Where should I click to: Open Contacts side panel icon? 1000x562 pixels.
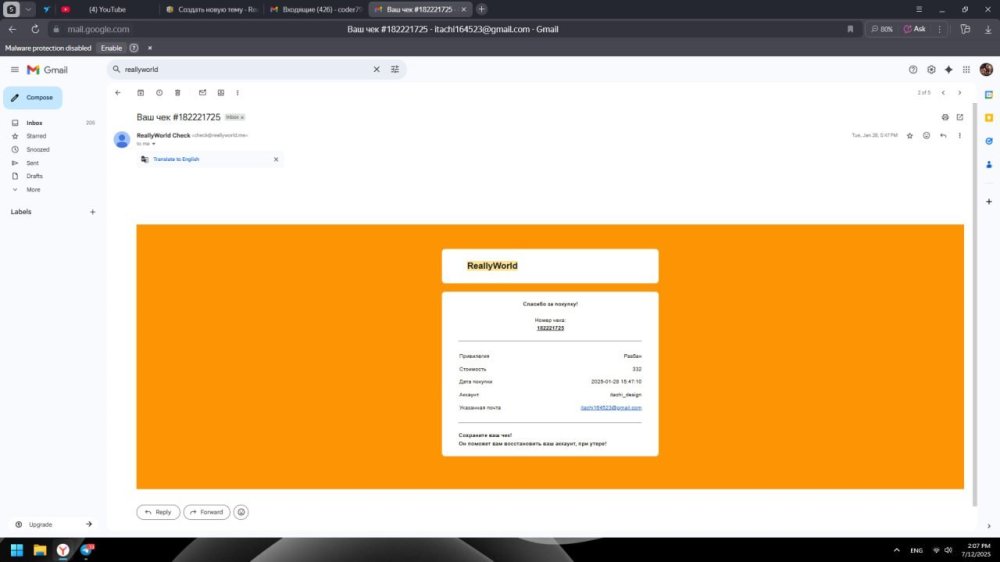tap(989, 165)
